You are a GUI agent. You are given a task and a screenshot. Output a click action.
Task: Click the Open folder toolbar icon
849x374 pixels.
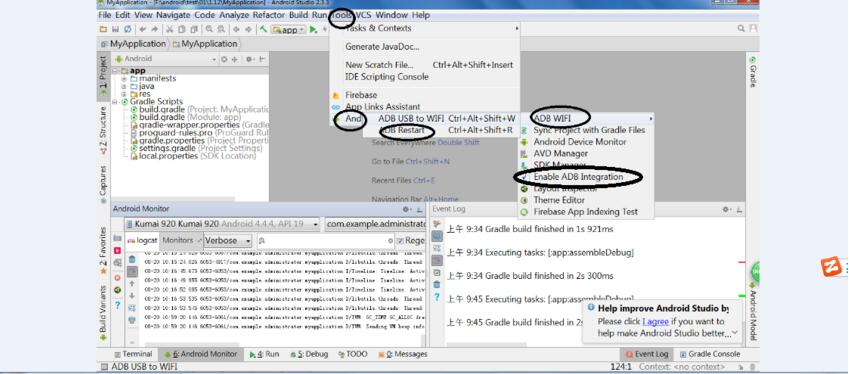103,29
